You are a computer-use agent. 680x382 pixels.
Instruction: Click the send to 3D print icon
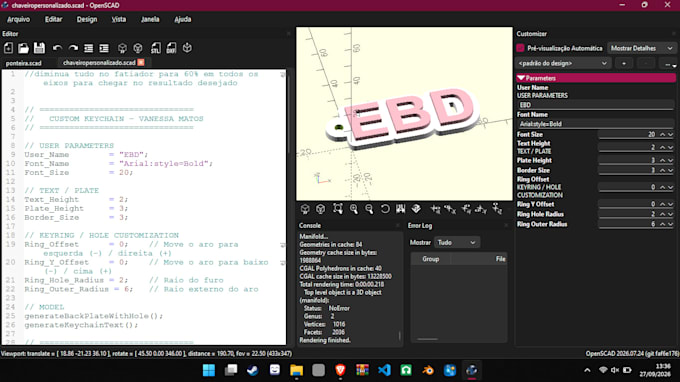pyautogui.click(x=187, y=48)
